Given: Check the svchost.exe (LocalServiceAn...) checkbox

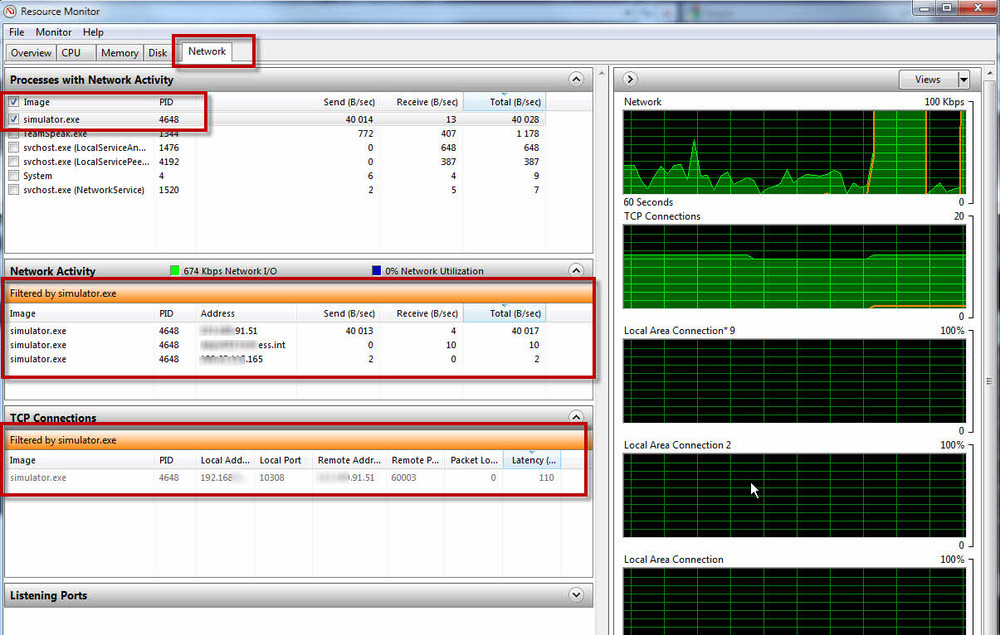Looking at the screenshot, I should pyautogui.click(x=13, y=147).
